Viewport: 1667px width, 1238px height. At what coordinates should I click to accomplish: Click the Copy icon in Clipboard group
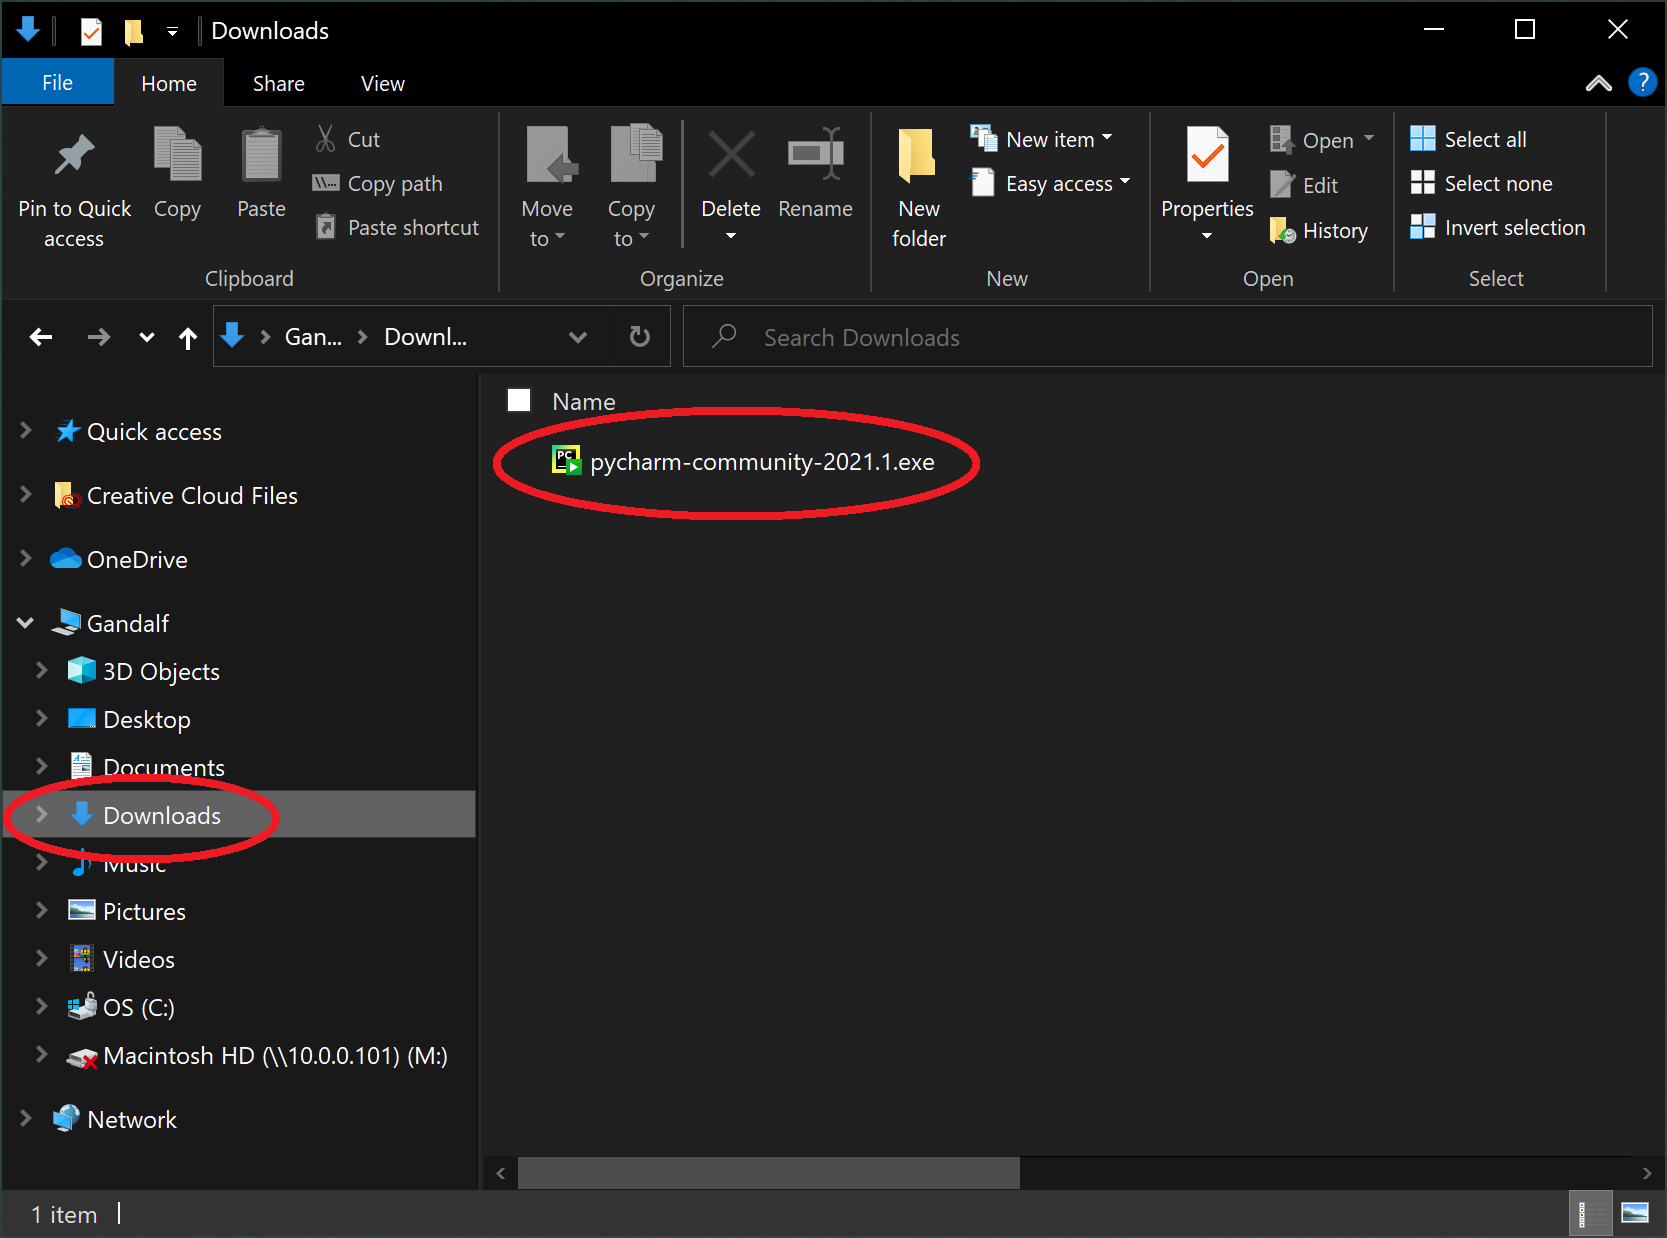click(x=177, y=154)
